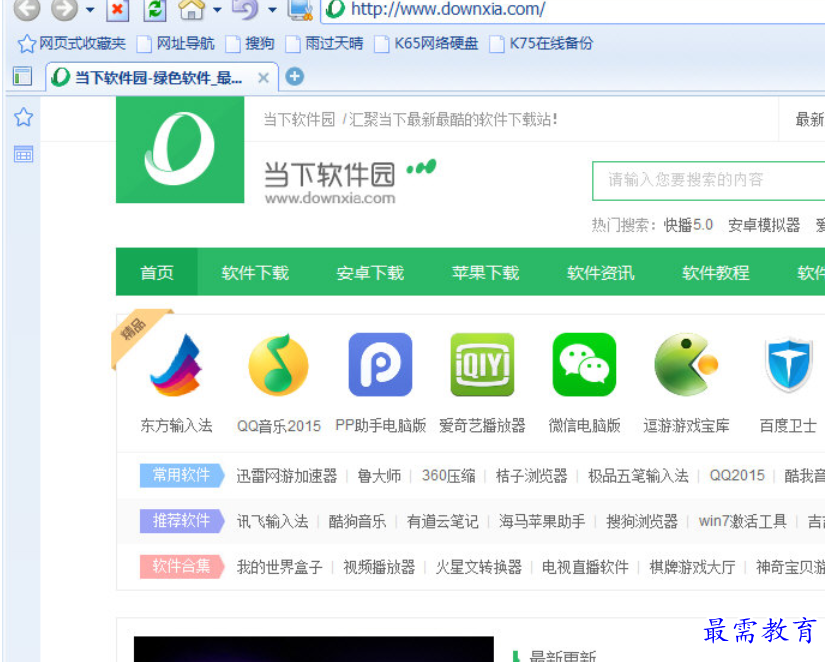Viewport: 825px width, 662px height.
Task: Open the win7激活工具 link
Action: pos(743,521)
